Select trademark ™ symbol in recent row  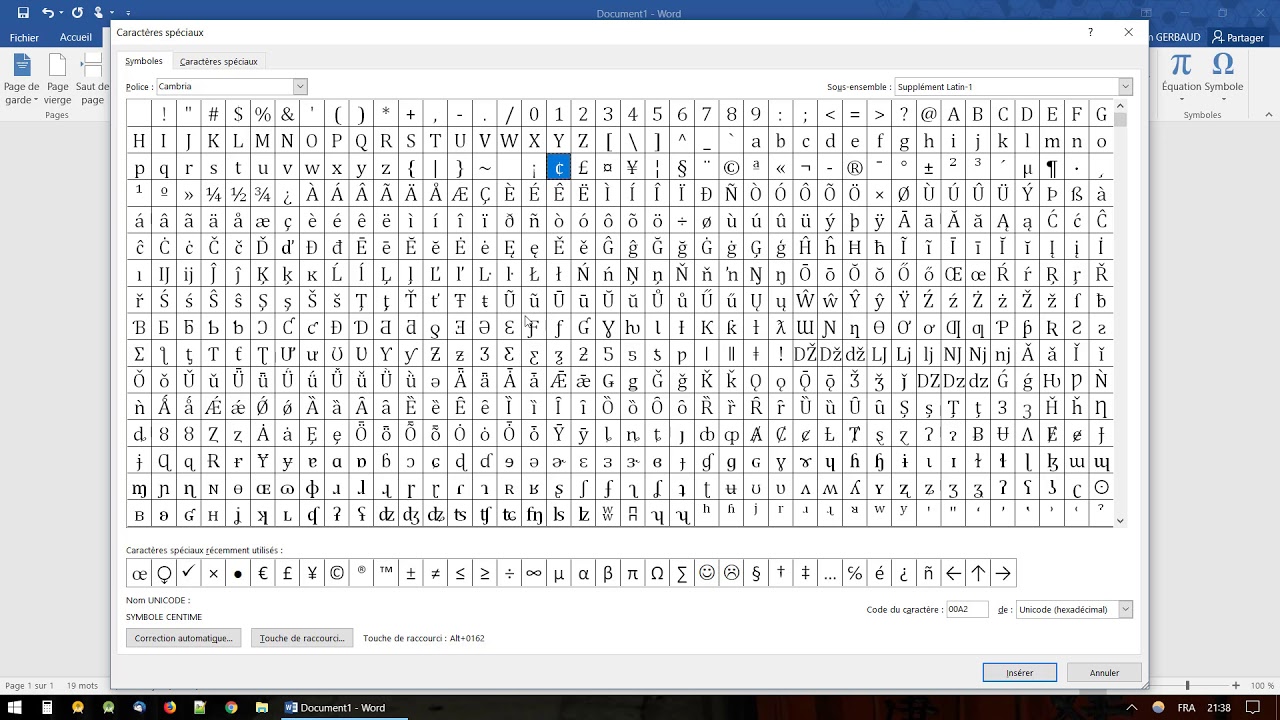click(386, 573)
